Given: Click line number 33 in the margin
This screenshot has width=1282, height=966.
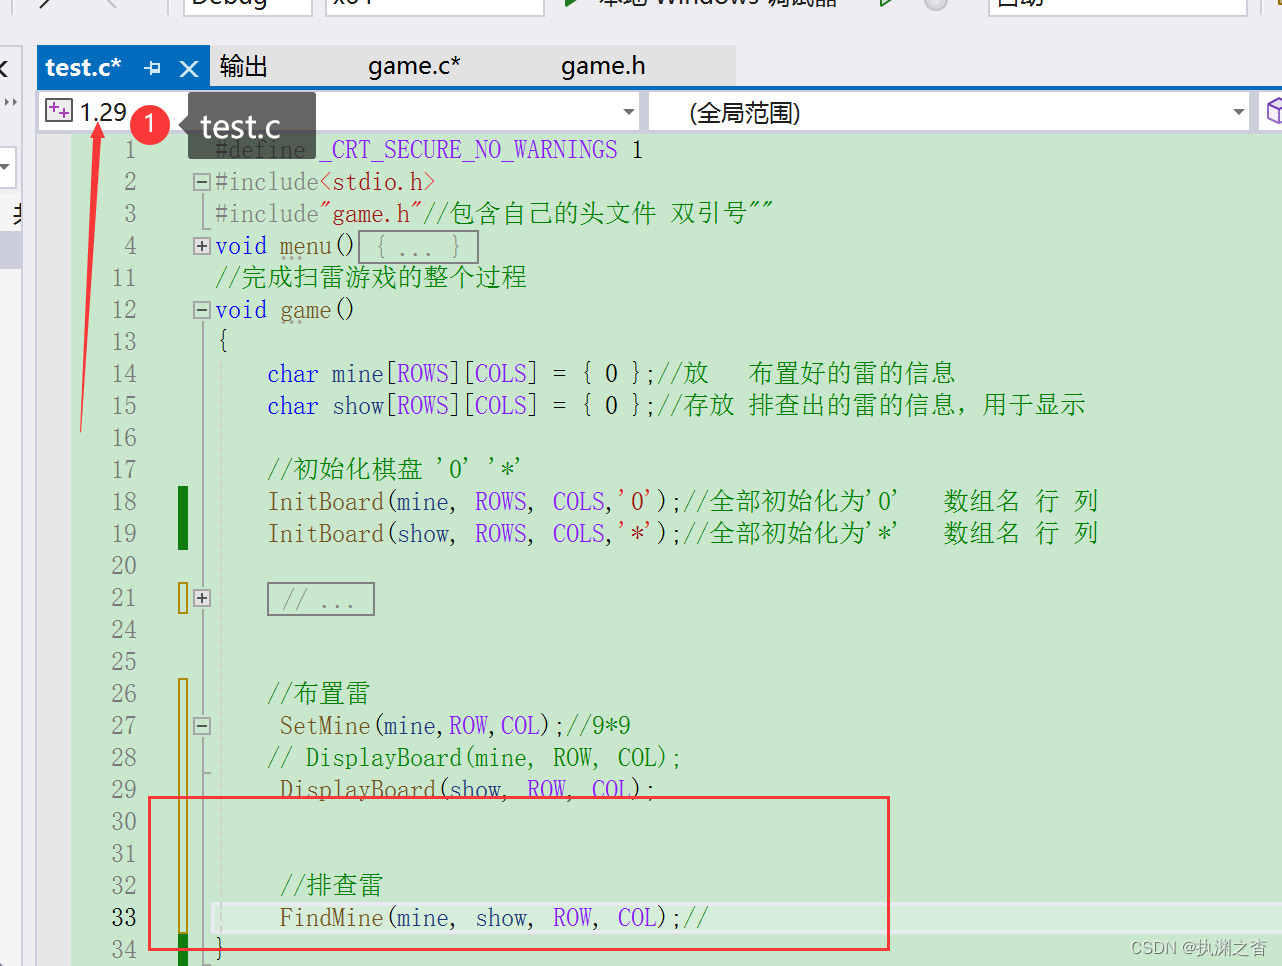Looking at the screenshot, I should tap(124, 918).
